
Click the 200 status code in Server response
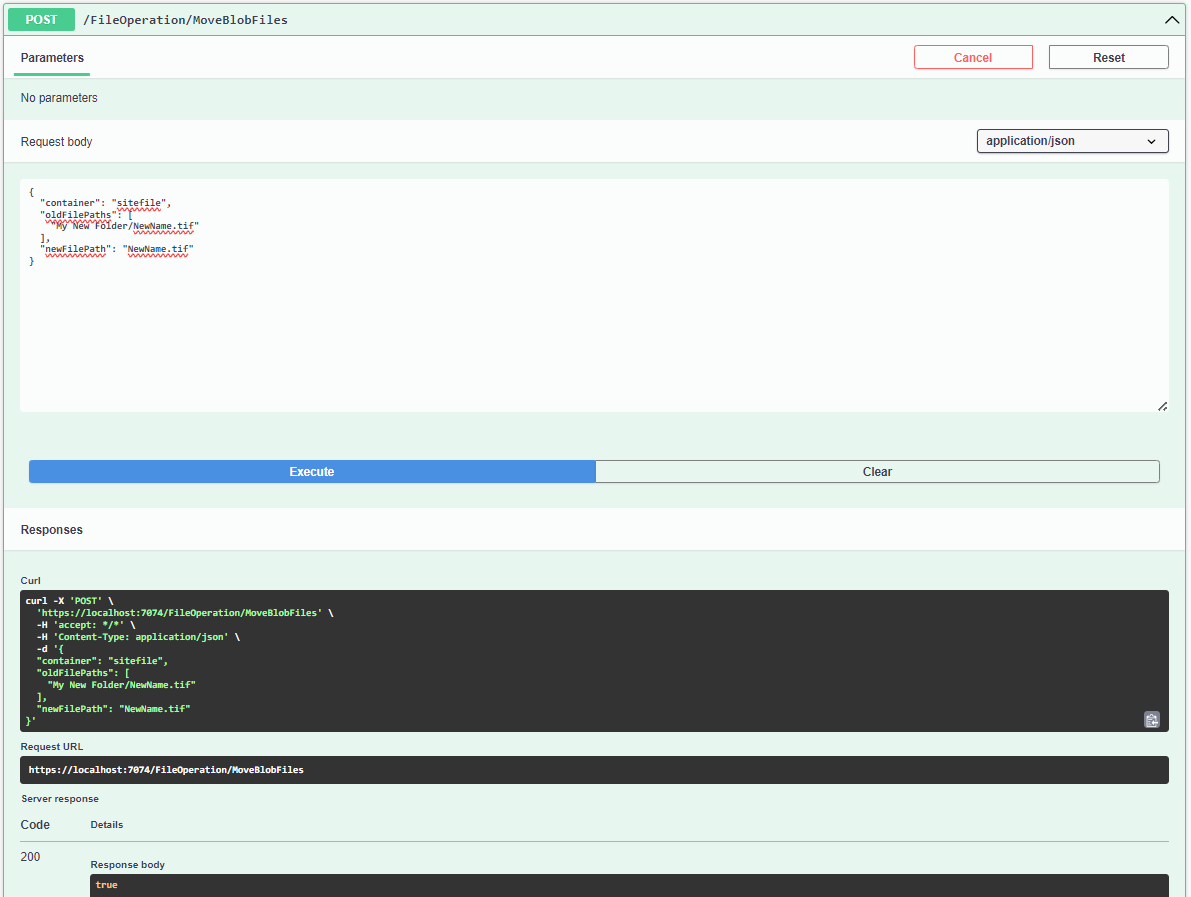coord(30,856)
